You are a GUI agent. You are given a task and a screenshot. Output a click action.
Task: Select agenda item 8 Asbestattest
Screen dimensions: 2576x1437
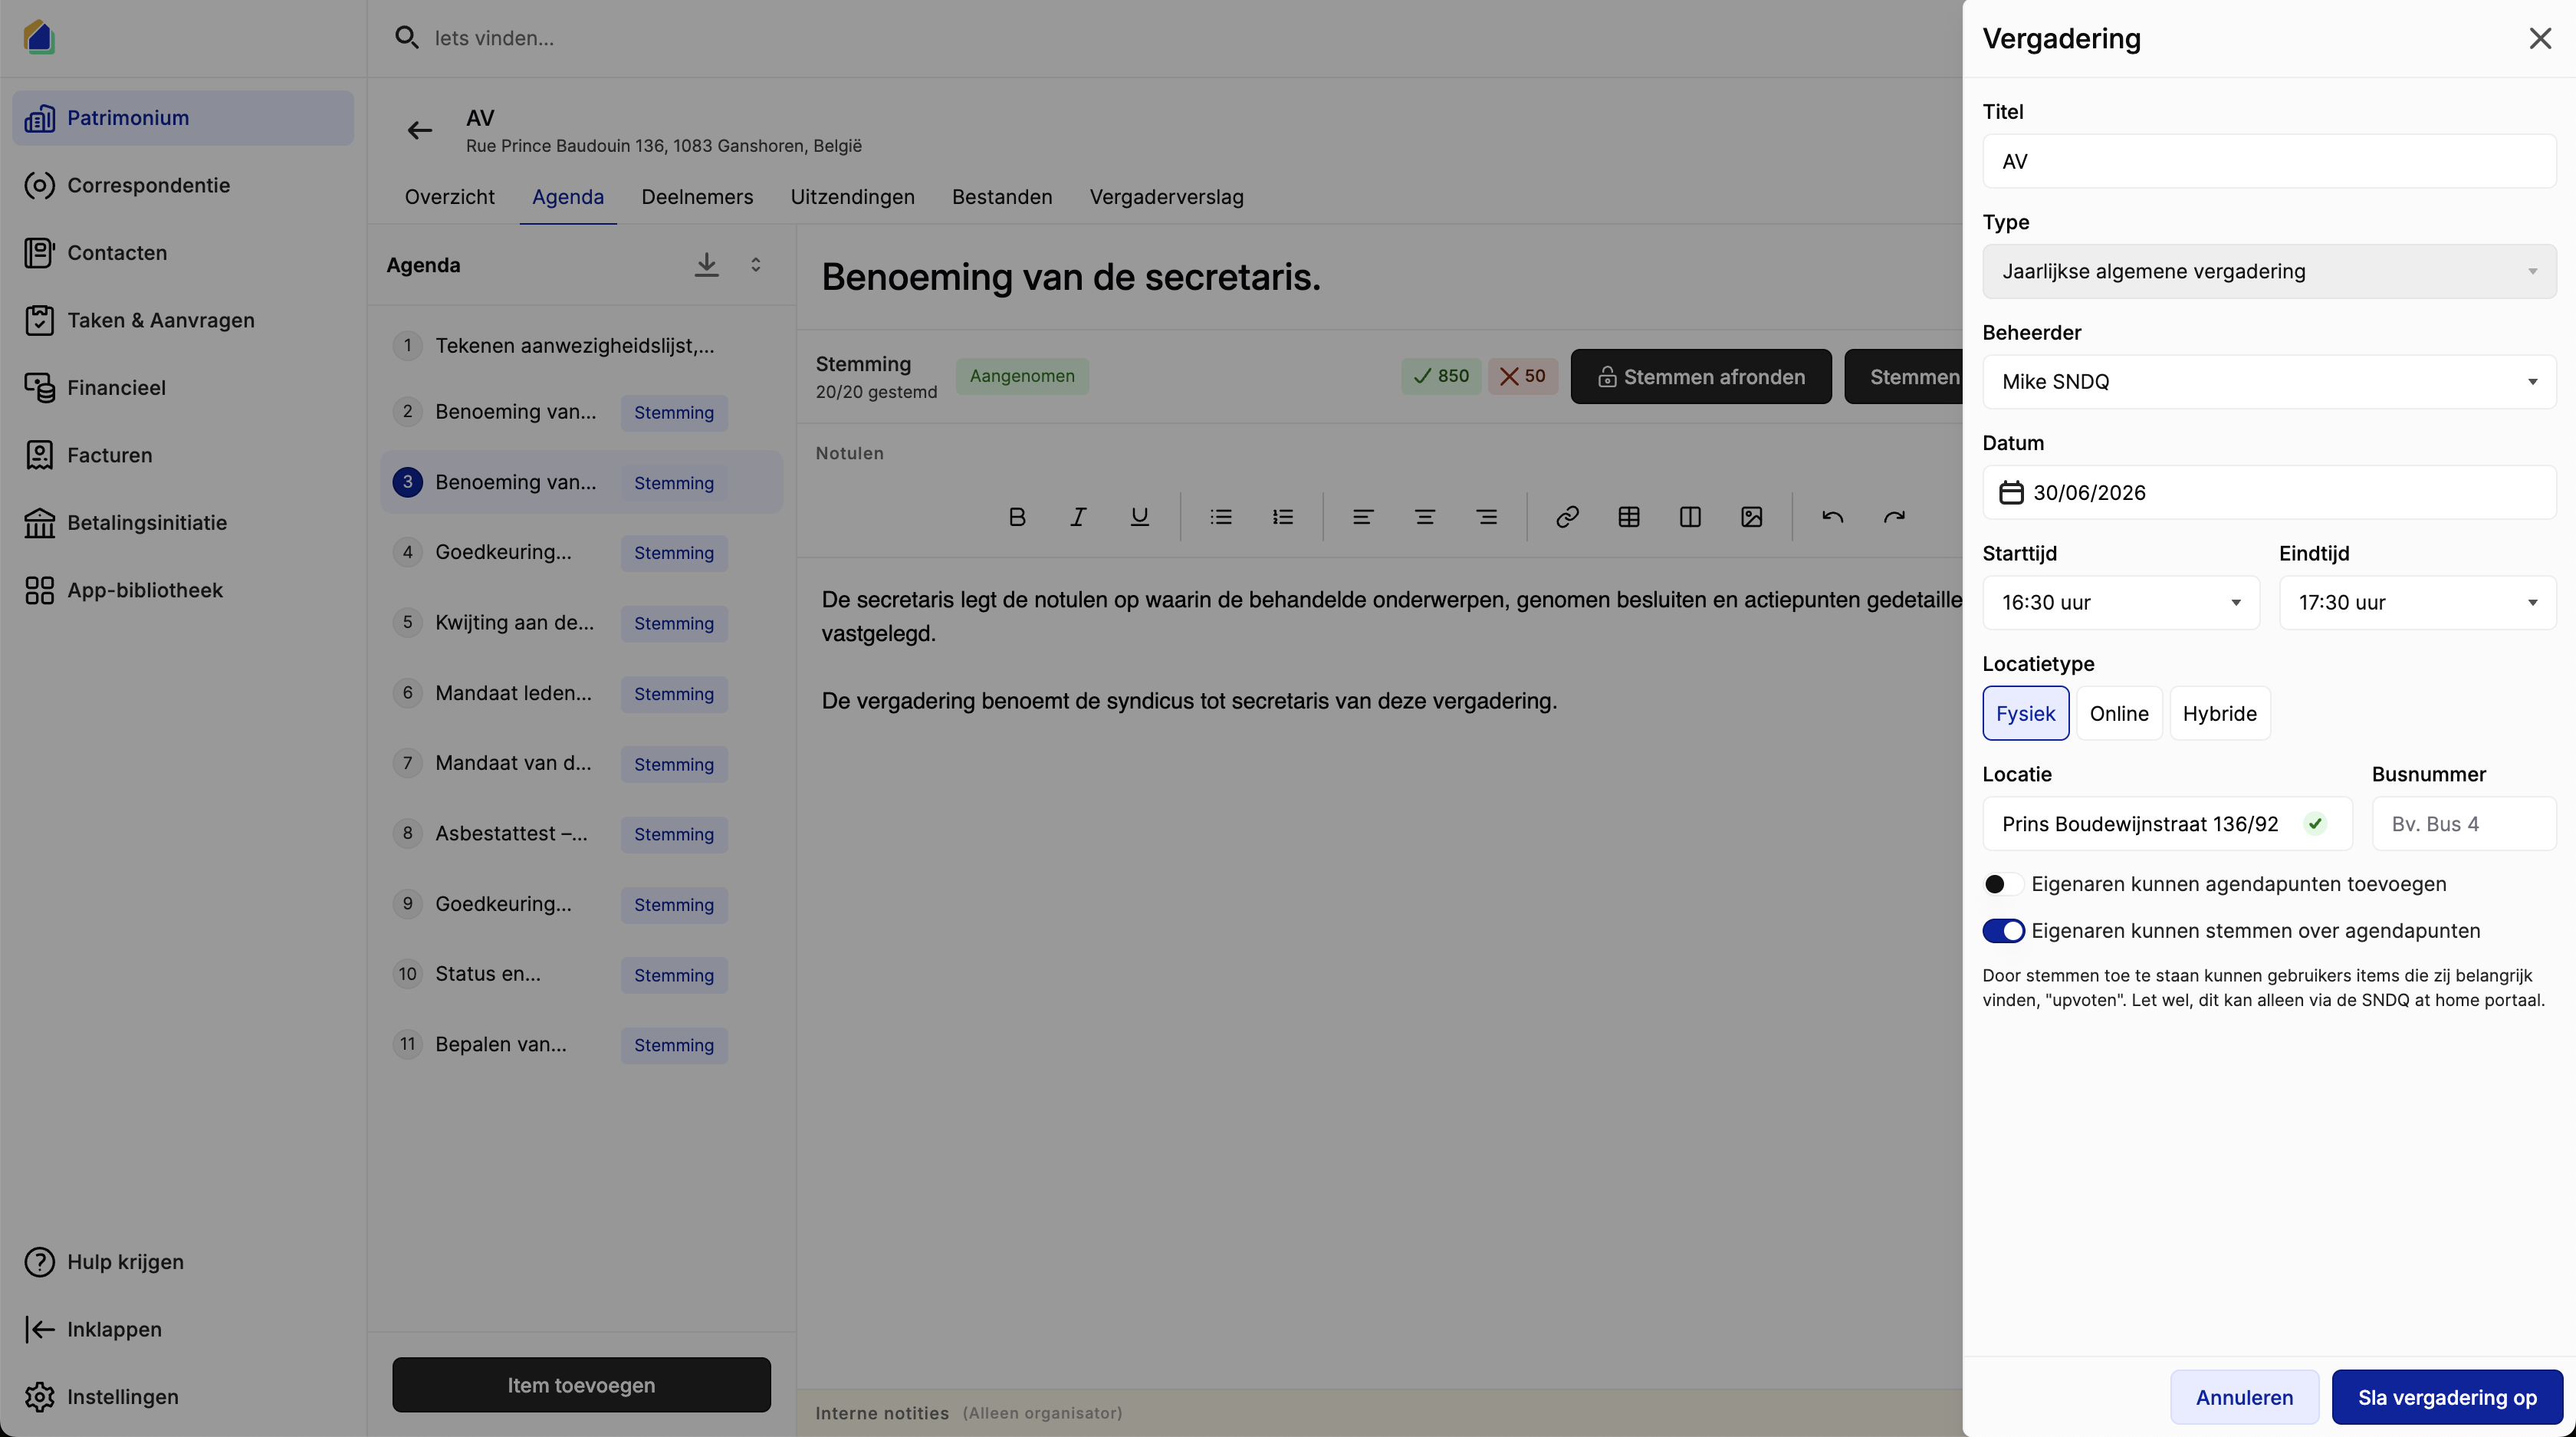(x=581, y=834)
